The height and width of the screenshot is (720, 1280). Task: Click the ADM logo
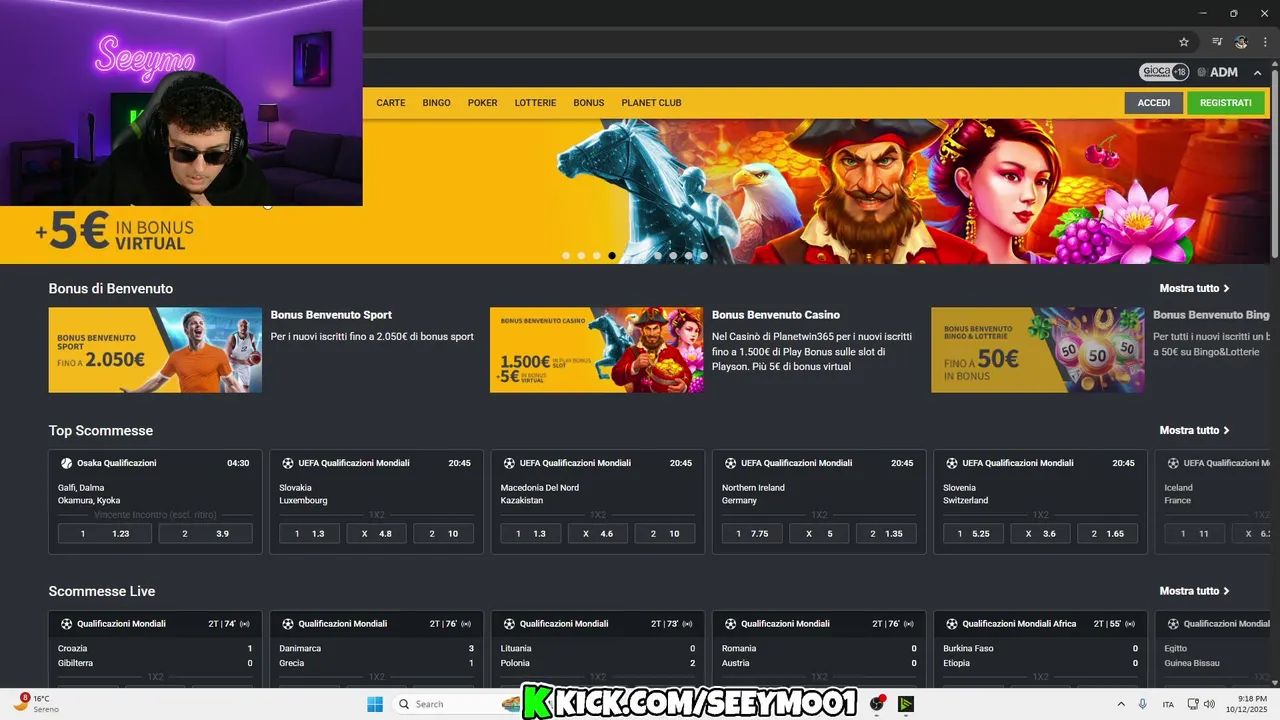1218,72
